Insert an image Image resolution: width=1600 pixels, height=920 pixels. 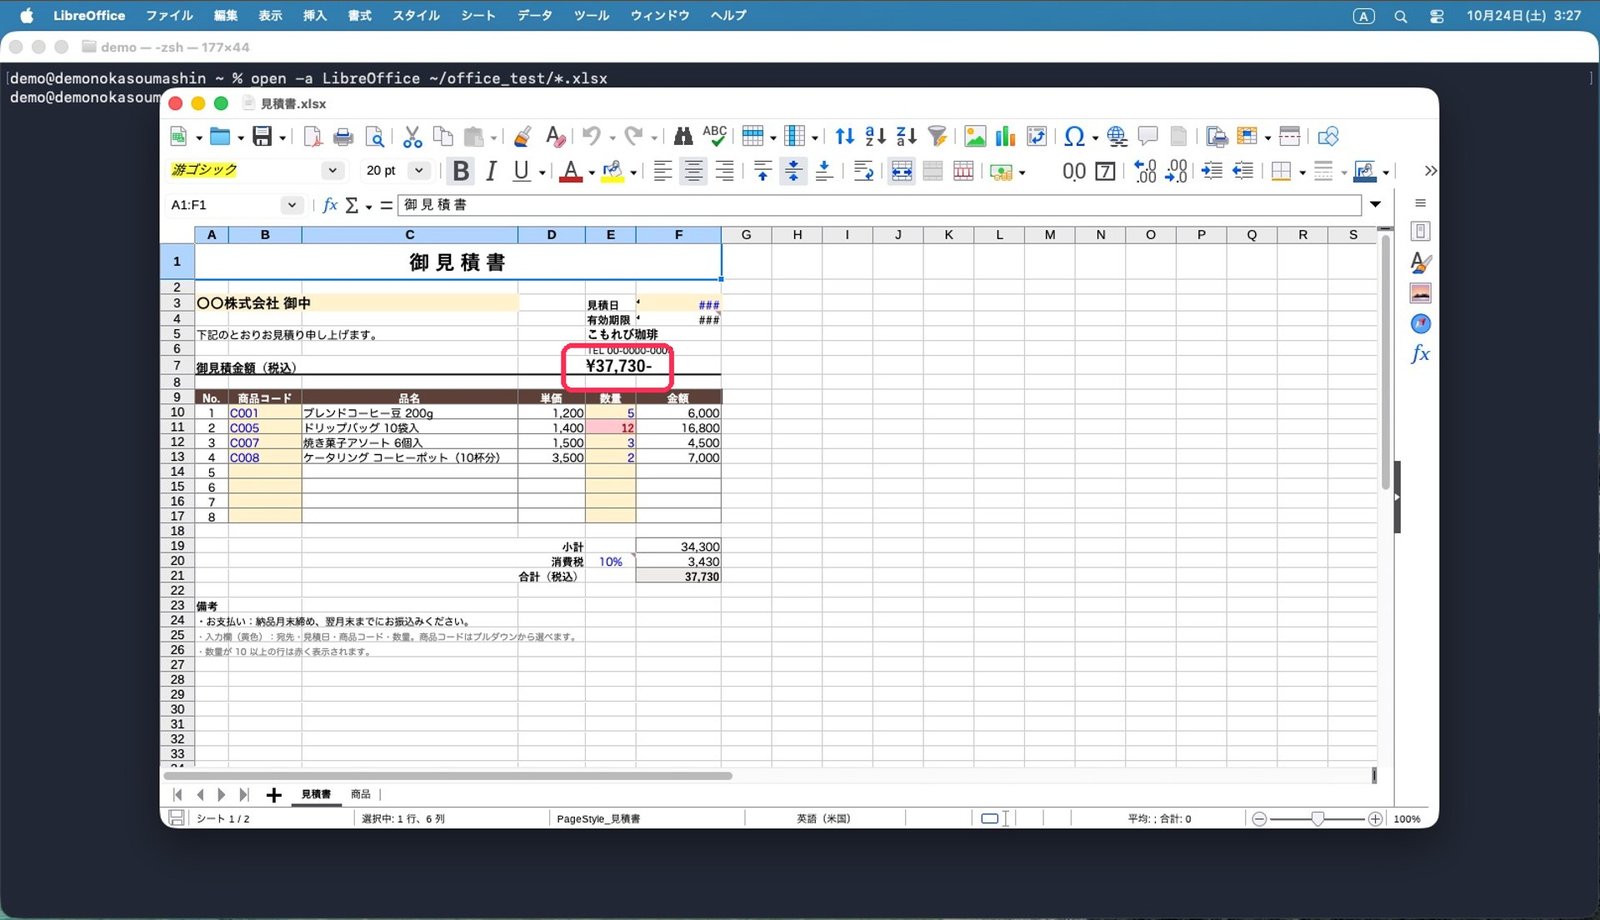(x=975, y=137)
